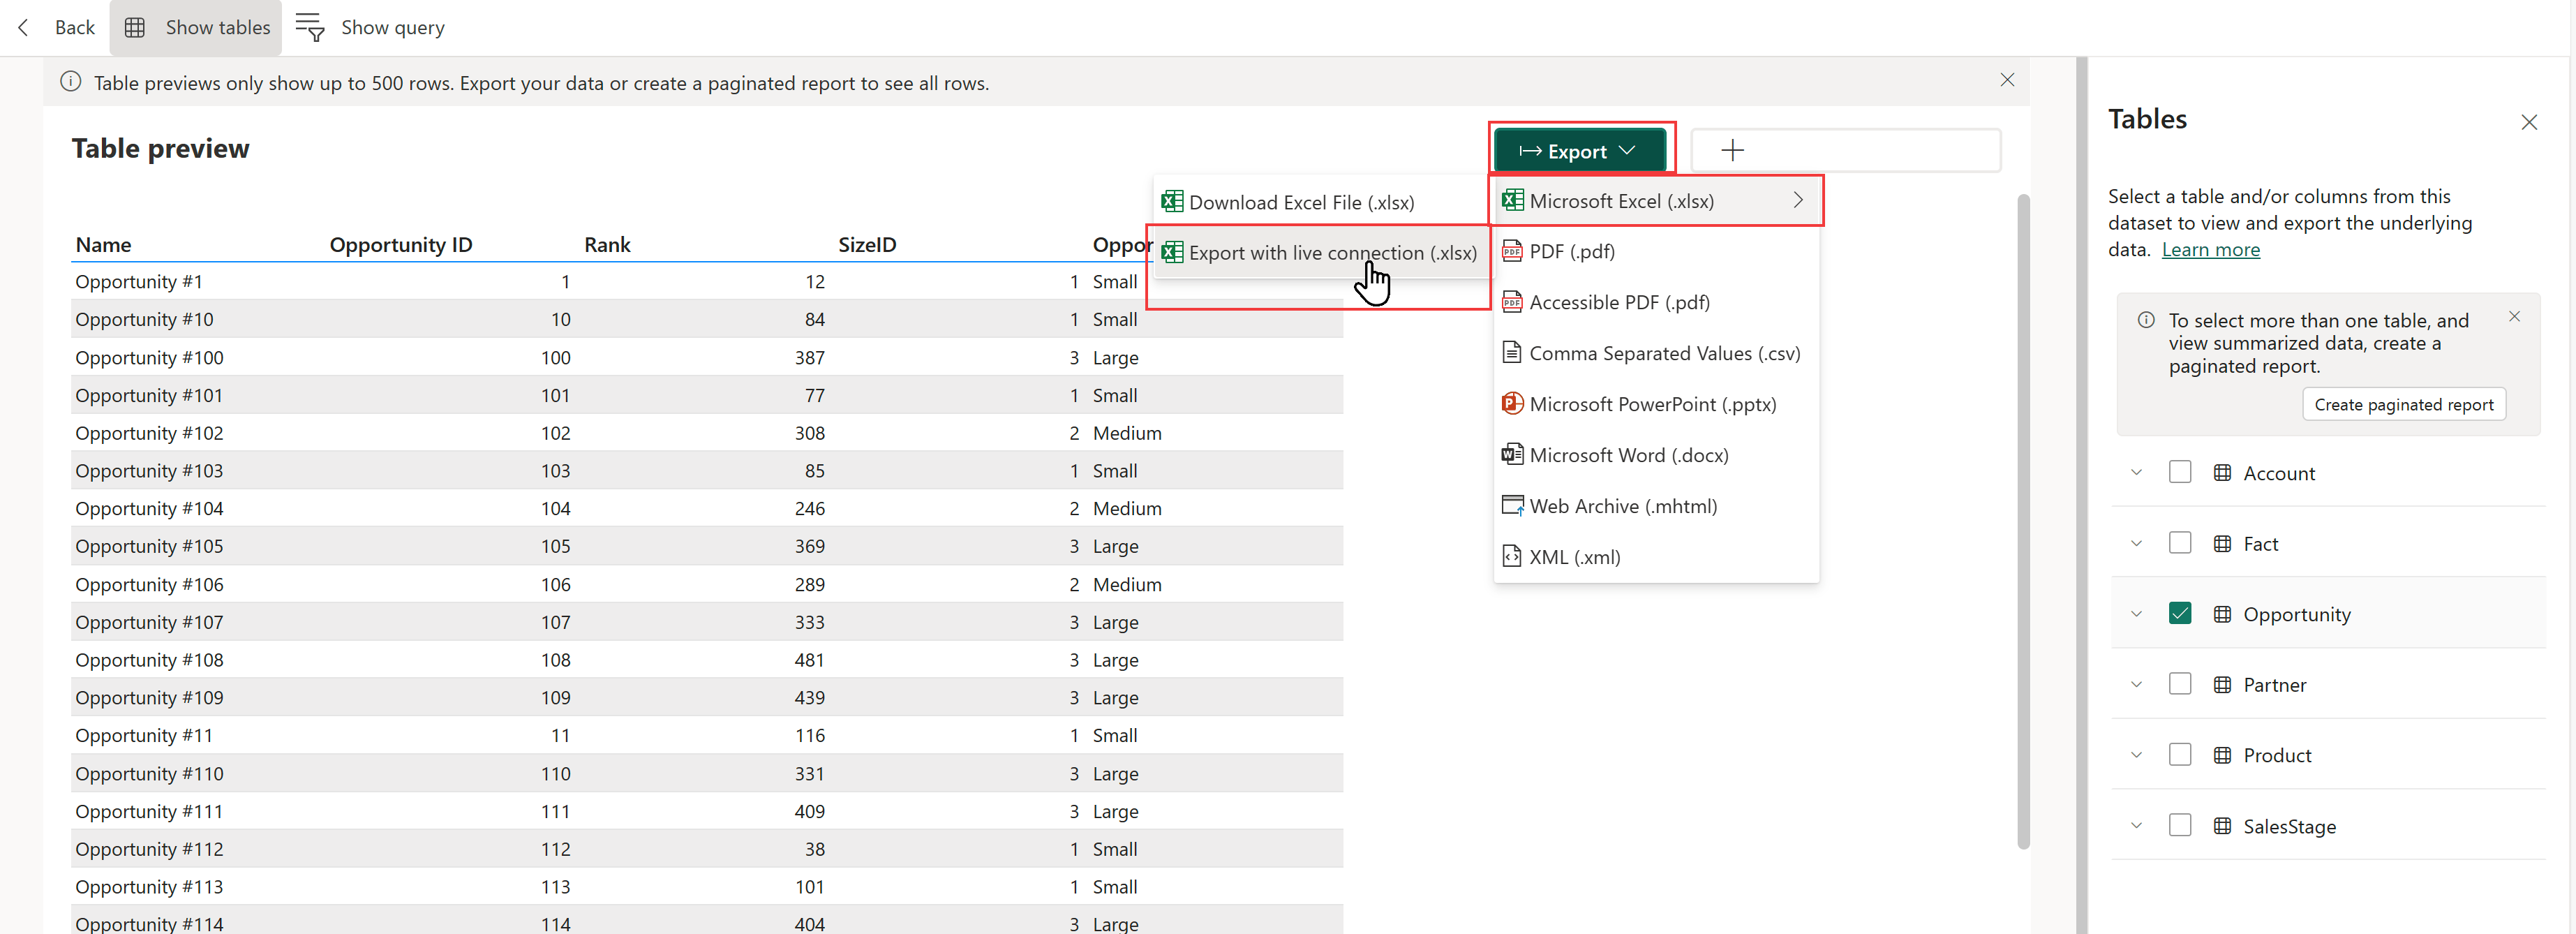Open the Show tables grid view
Image resolution: width=2576 pixels, height=934 pixels.
[196, 27]
